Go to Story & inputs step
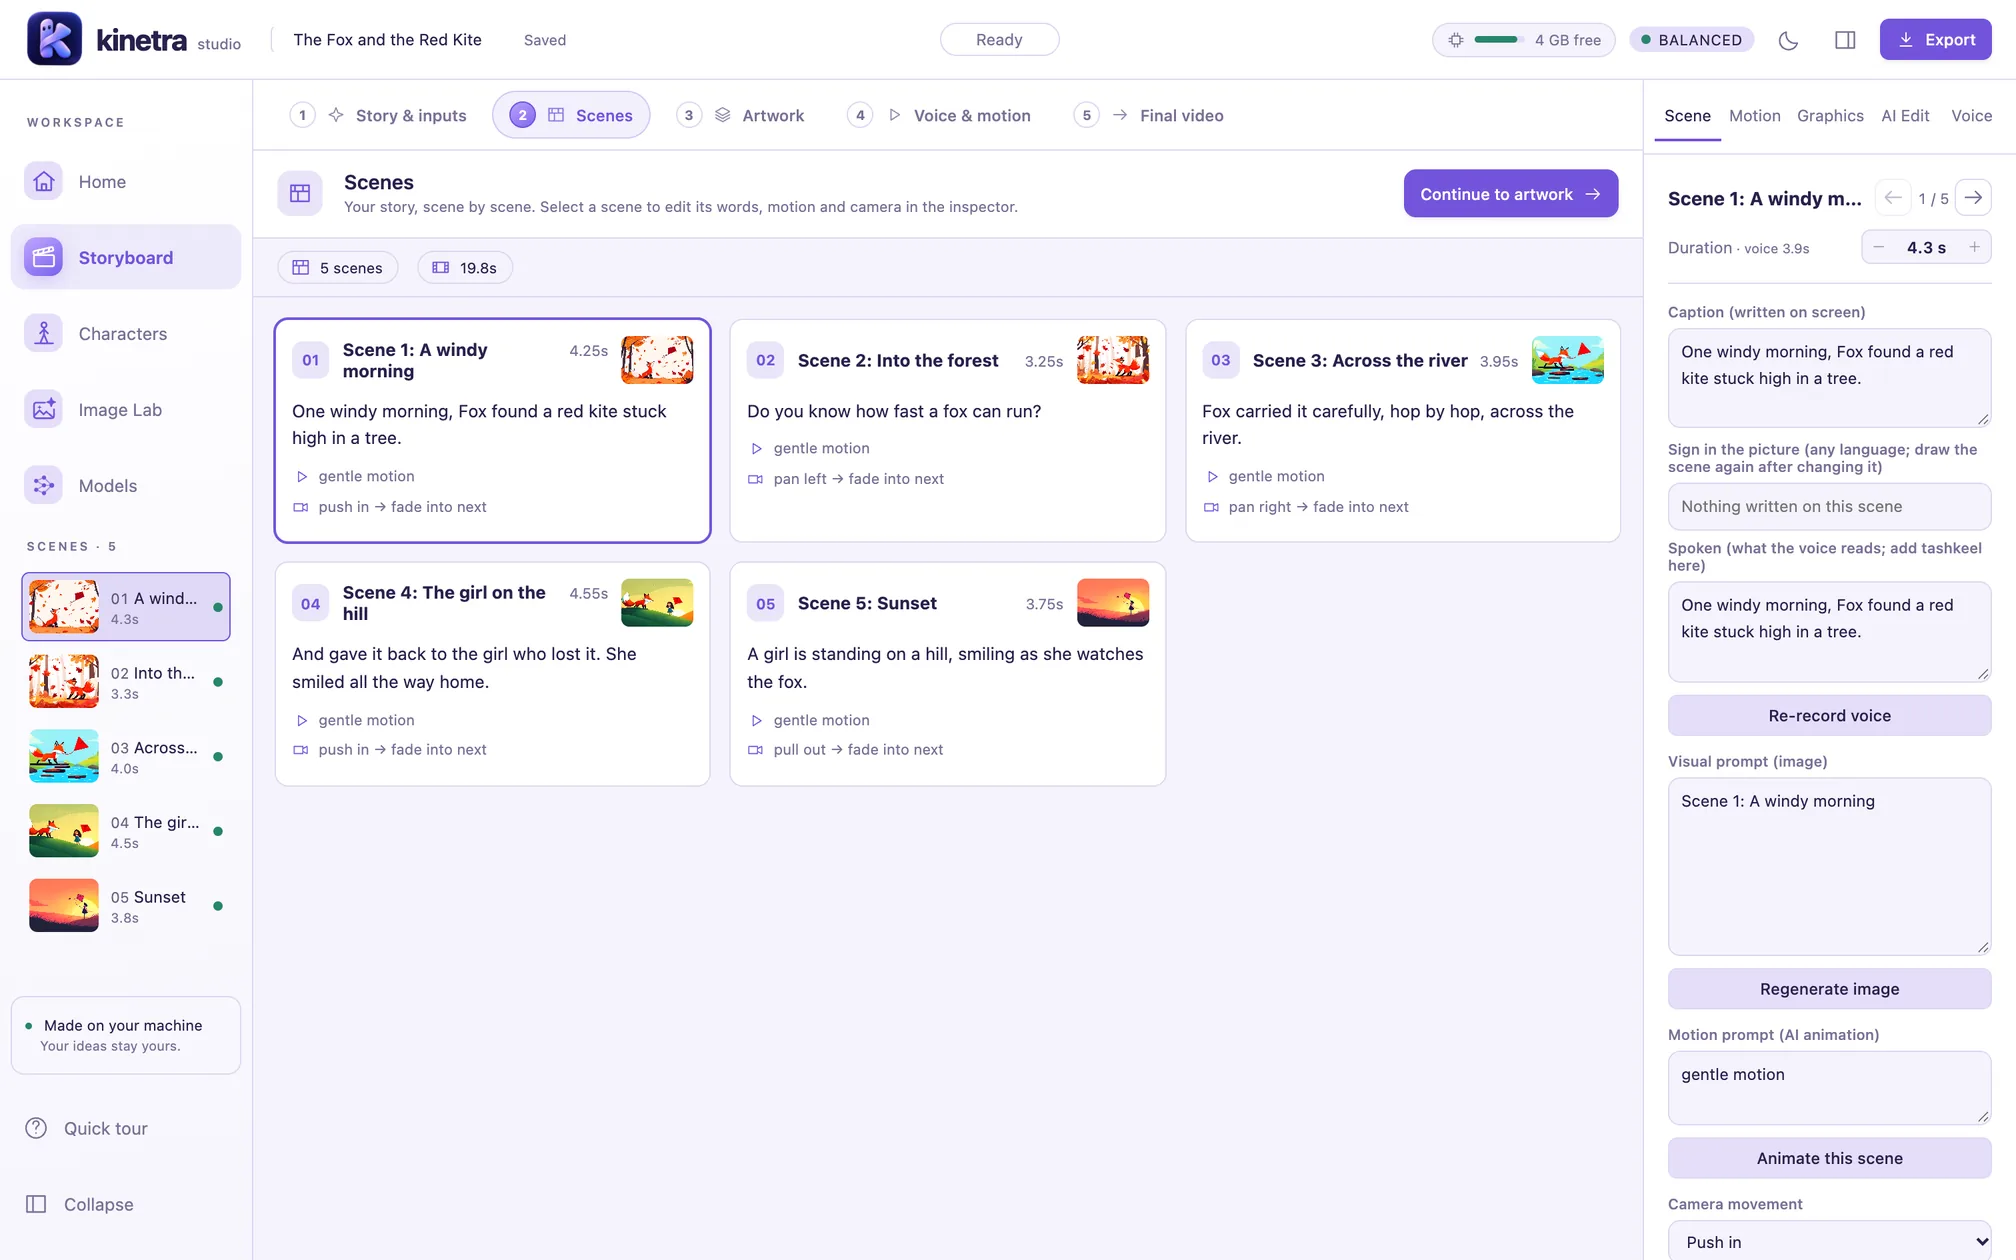2016x1260 pixels. [379, 115]
